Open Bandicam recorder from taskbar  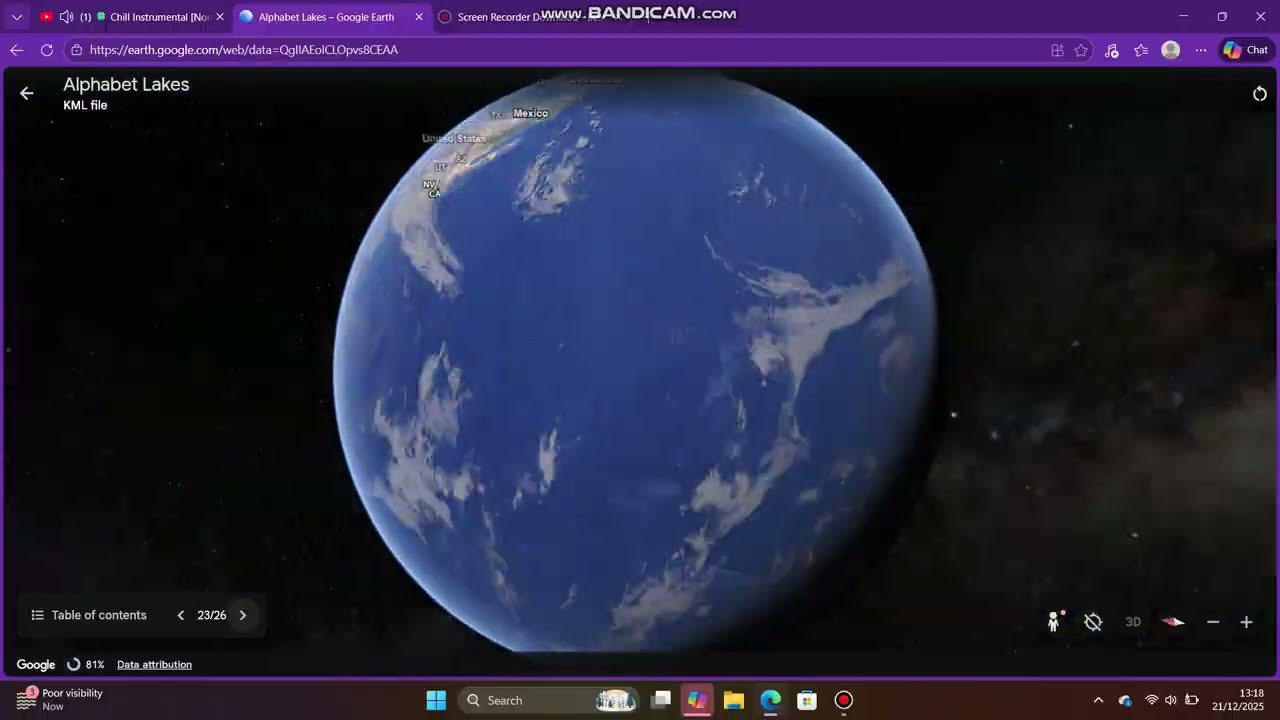(x=843, y=700)
